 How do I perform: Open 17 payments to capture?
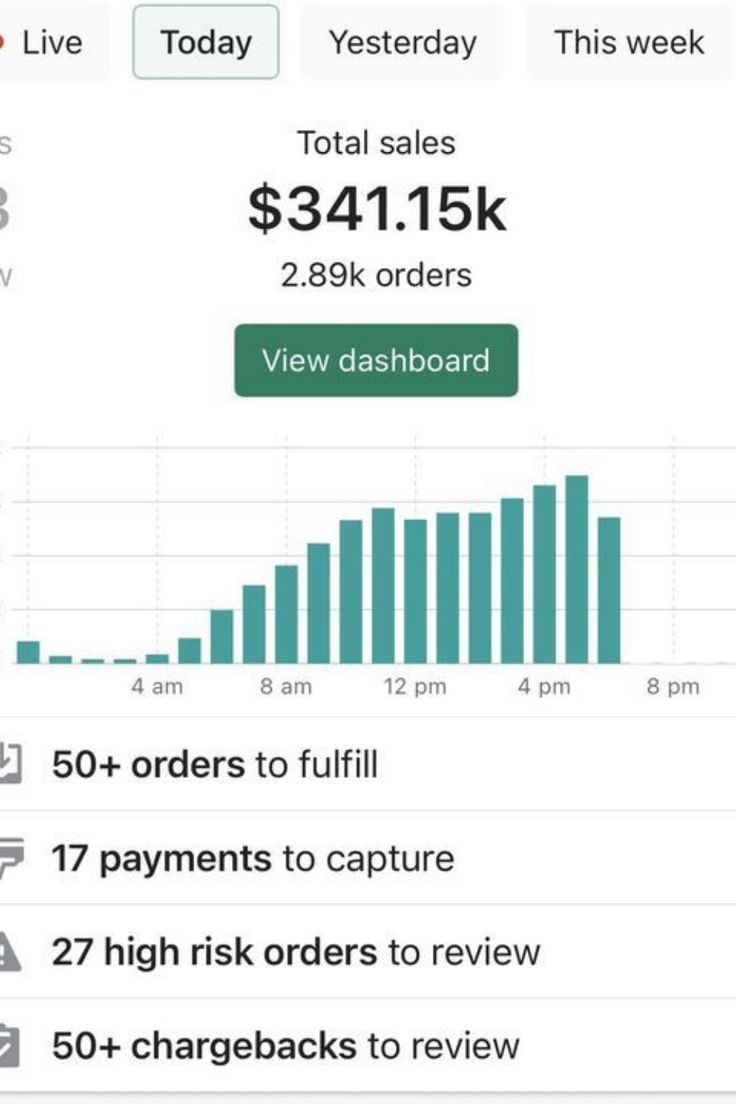368,858
